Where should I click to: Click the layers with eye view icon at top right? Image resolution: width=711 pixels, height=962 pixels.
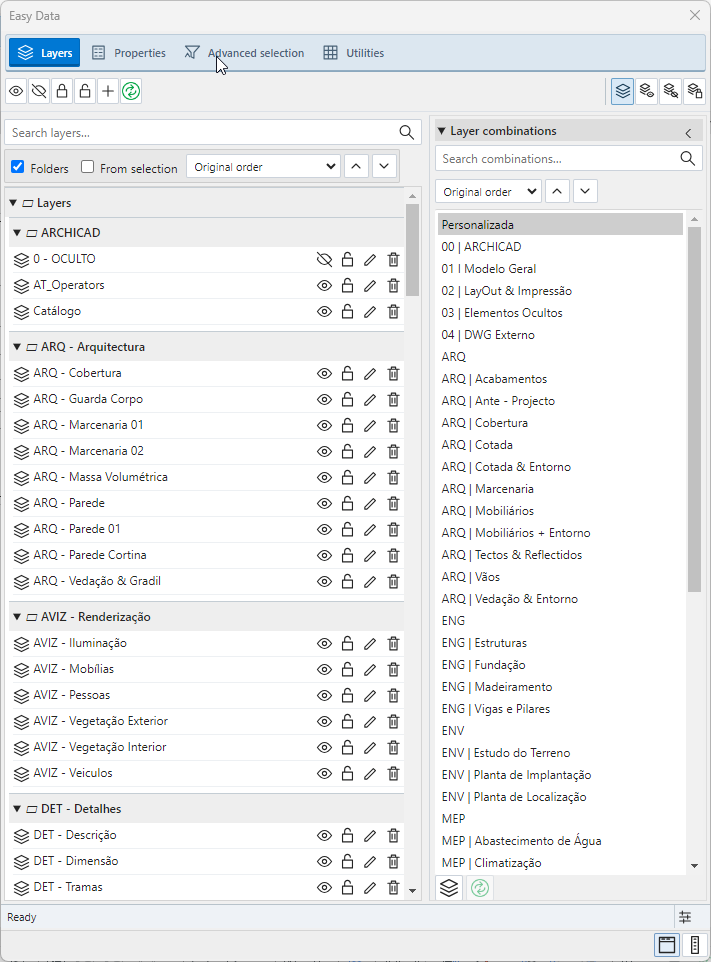tap(647, 91)
